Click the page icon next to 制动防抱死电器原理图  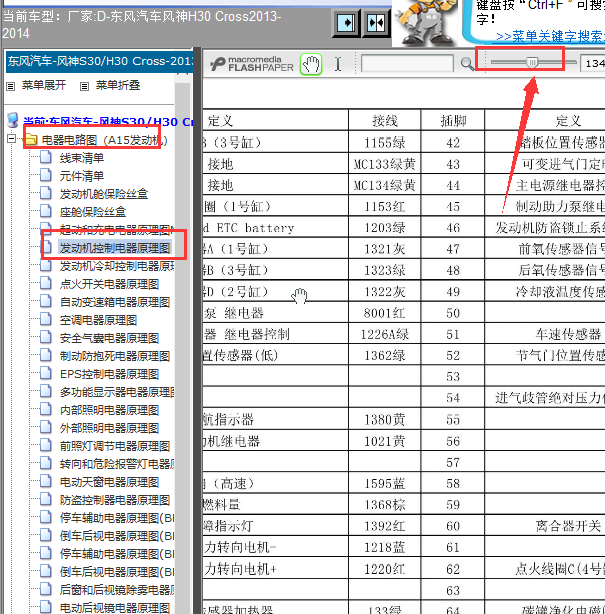[46, 356]
